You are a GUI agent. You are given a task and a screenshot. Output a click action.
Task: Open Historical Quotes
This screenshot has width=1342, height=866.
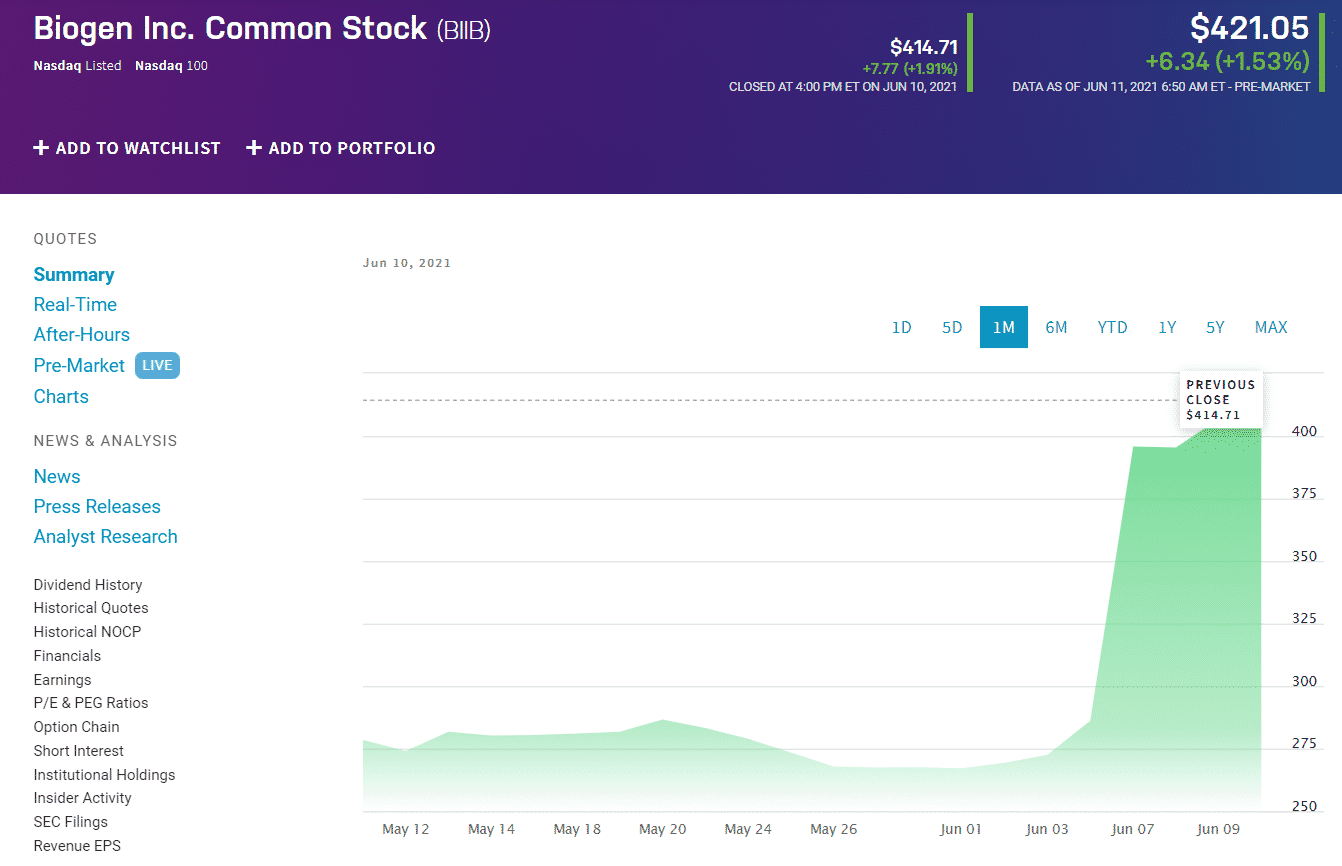point(91,608)
